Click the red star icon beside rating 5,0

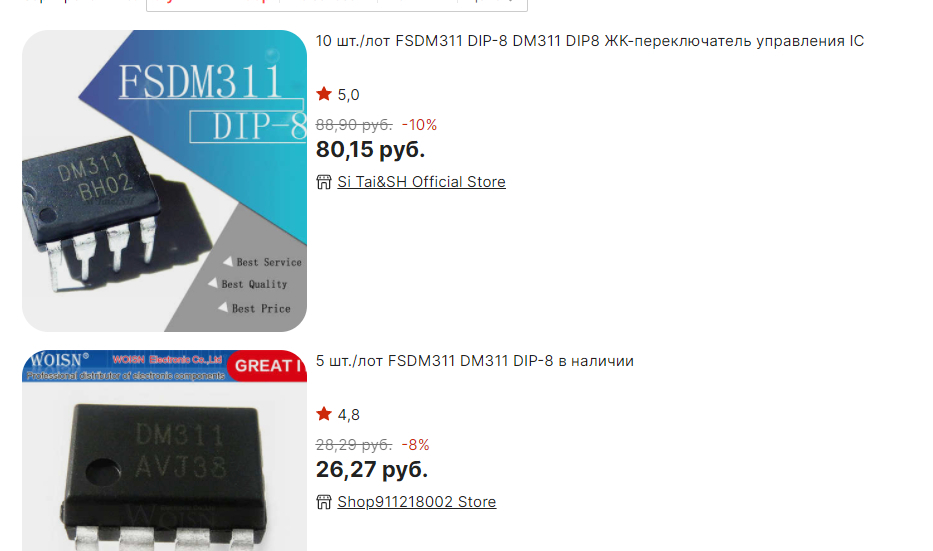click(324, 94)
